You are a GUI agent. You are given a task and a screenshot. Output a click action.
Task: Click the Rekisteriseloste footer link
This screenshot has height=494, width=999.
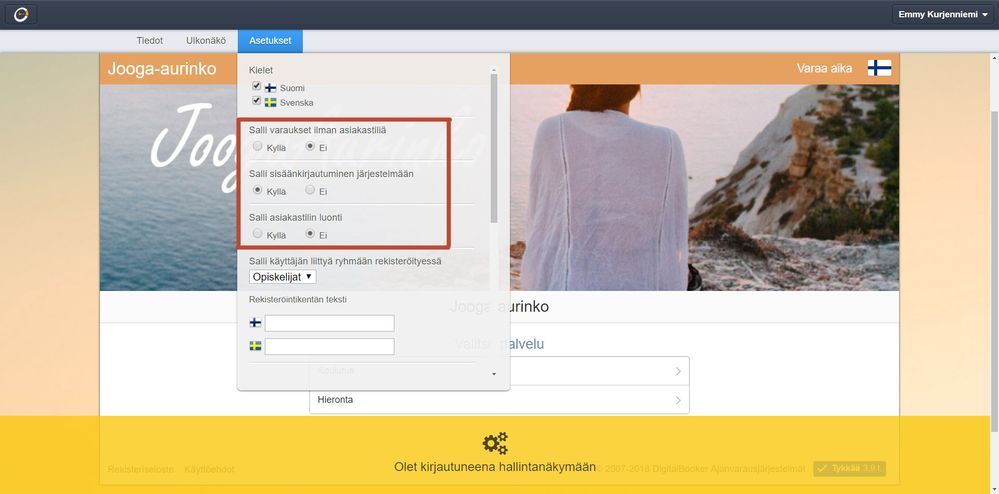140,469
